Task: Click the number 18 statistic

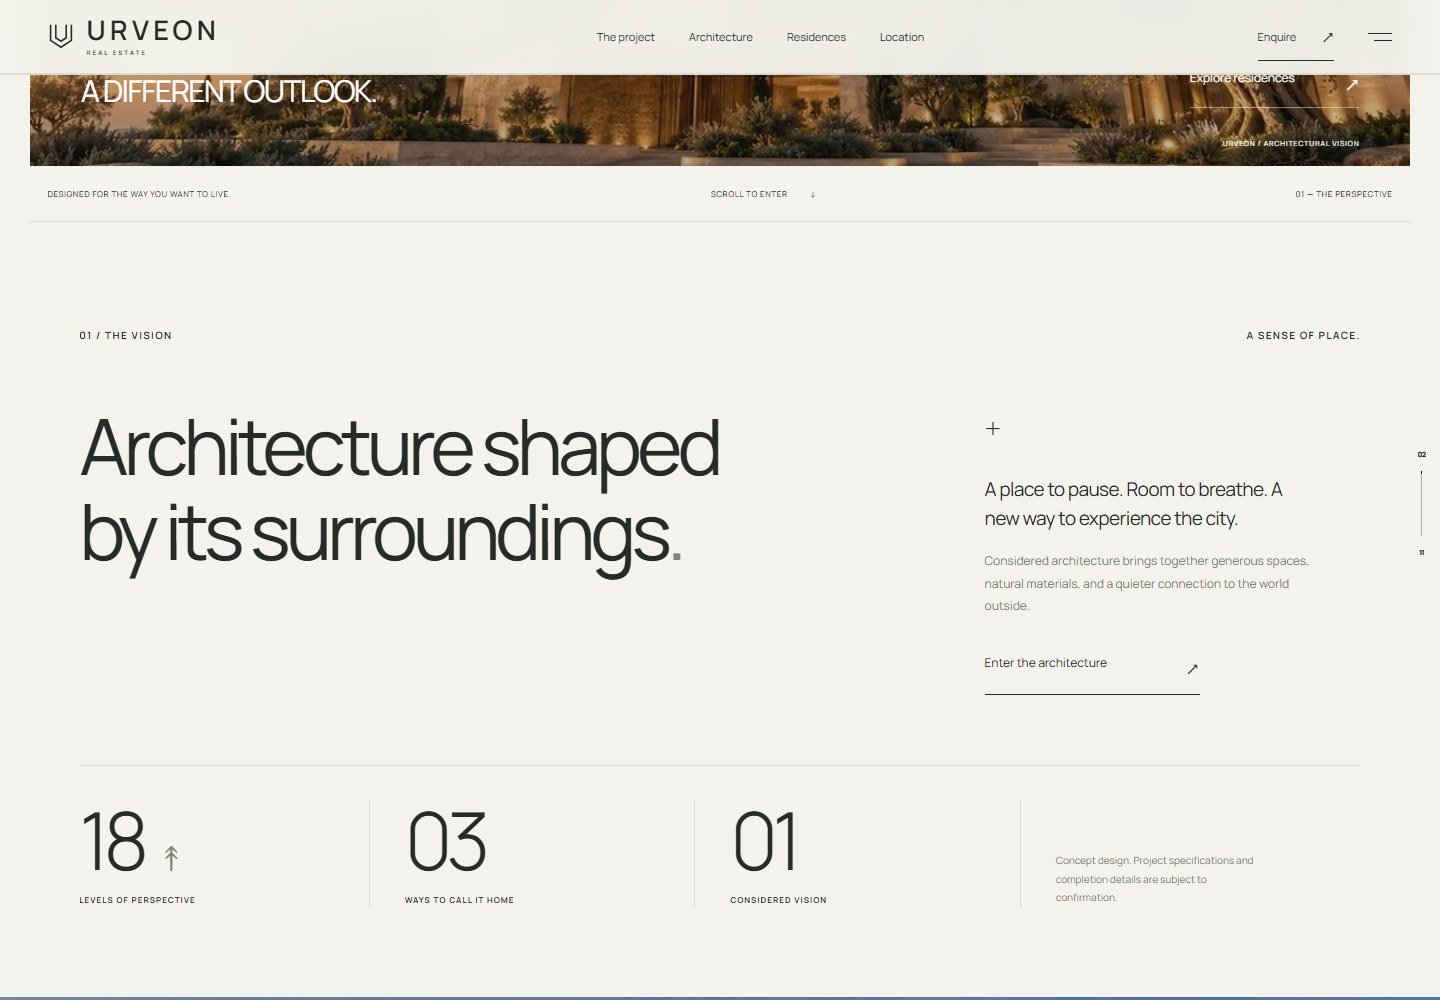Action: [x=112, y=842]
